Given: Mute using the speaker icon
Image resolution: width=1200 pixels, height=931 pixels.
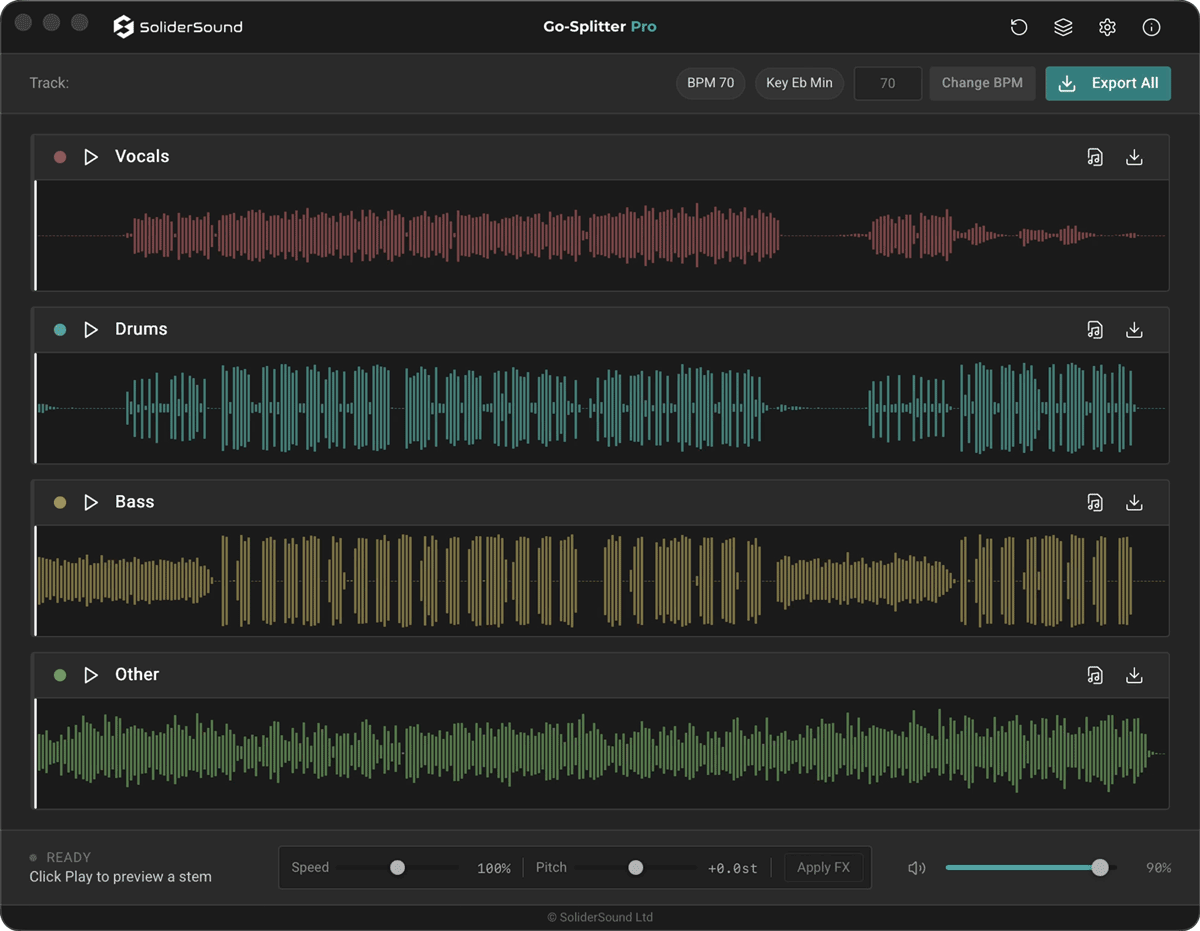Looking at the screenshot, I should click(916, 868).
